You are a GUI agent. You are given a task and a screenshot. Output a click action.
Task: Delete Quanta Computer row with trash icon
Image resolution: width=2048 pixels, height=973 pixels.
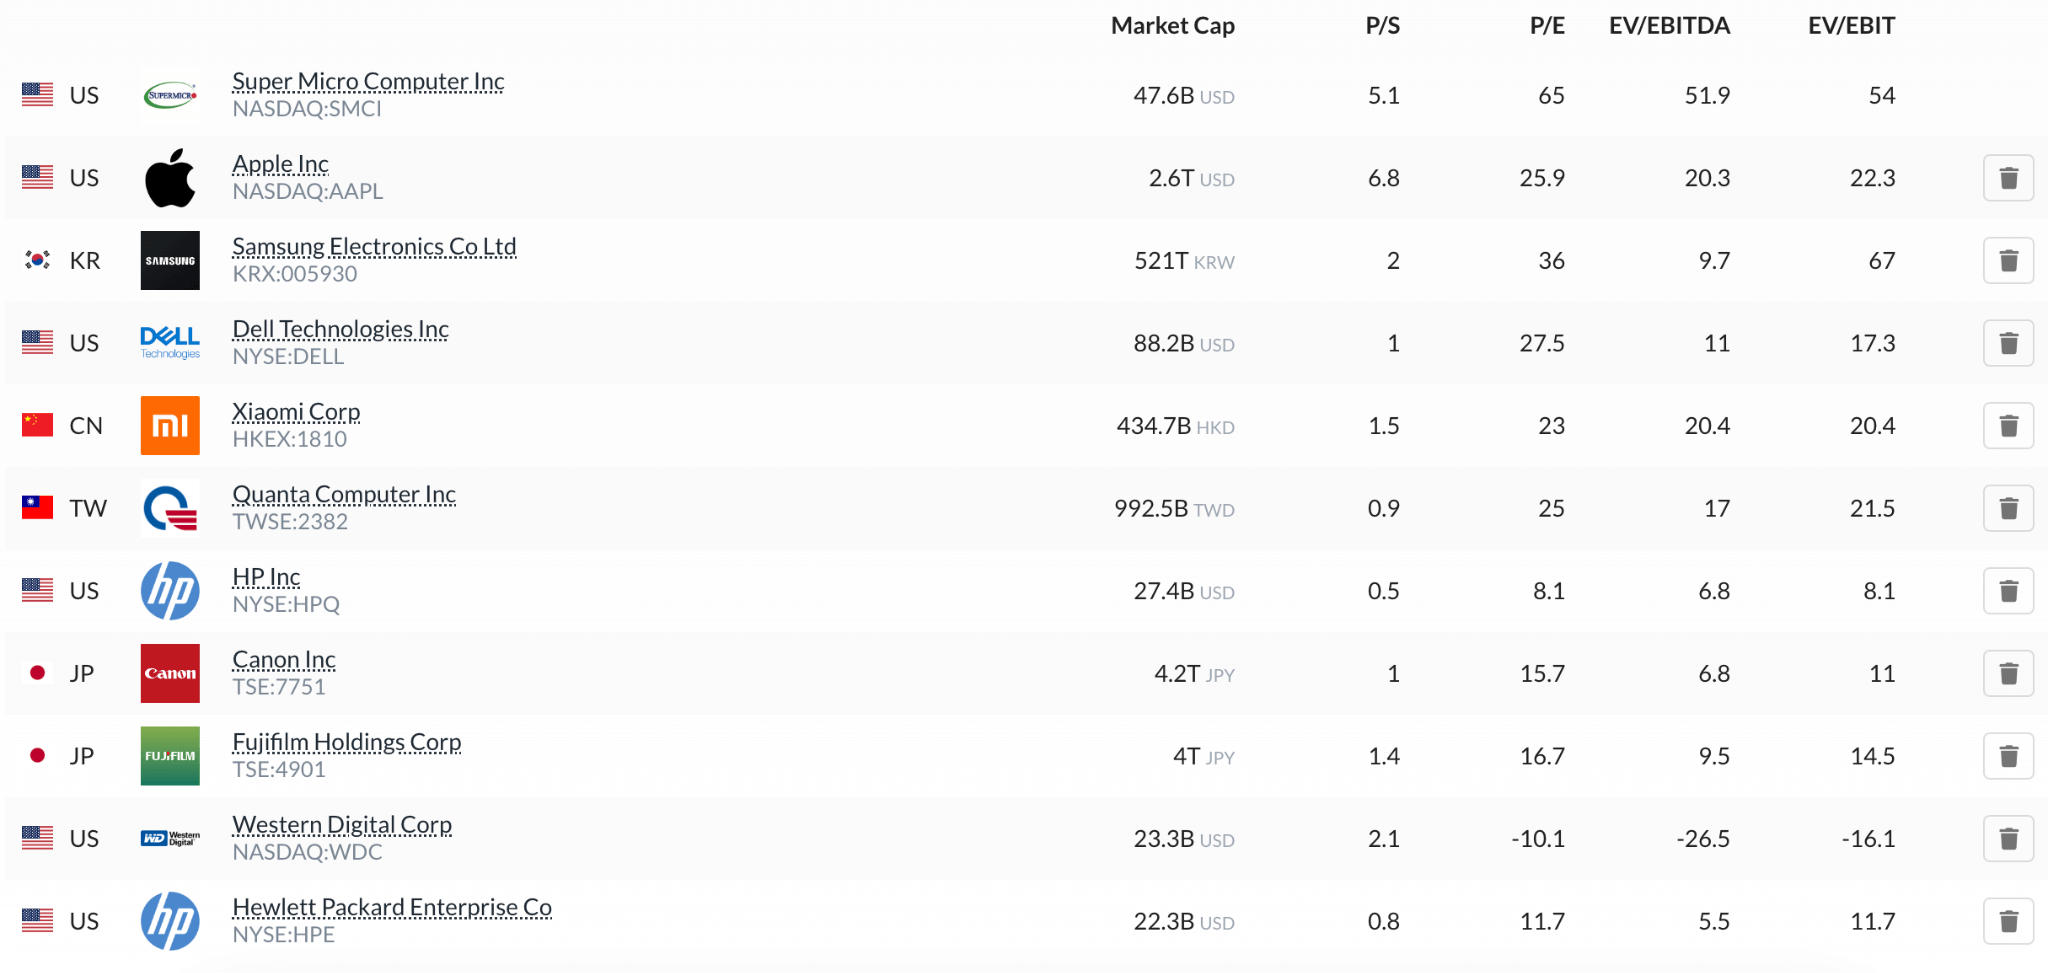tap(2008, 509)
